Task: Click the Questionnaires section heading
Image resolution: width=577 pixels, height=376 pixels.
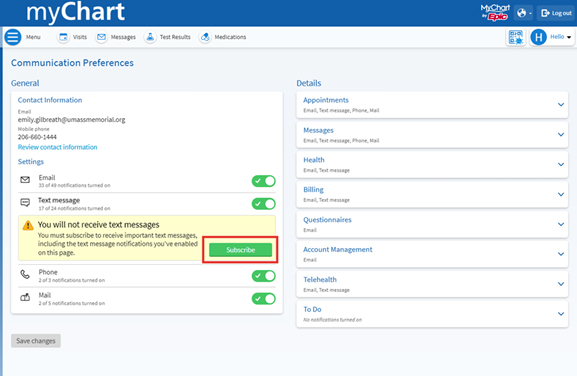Action: click(328, 220)
